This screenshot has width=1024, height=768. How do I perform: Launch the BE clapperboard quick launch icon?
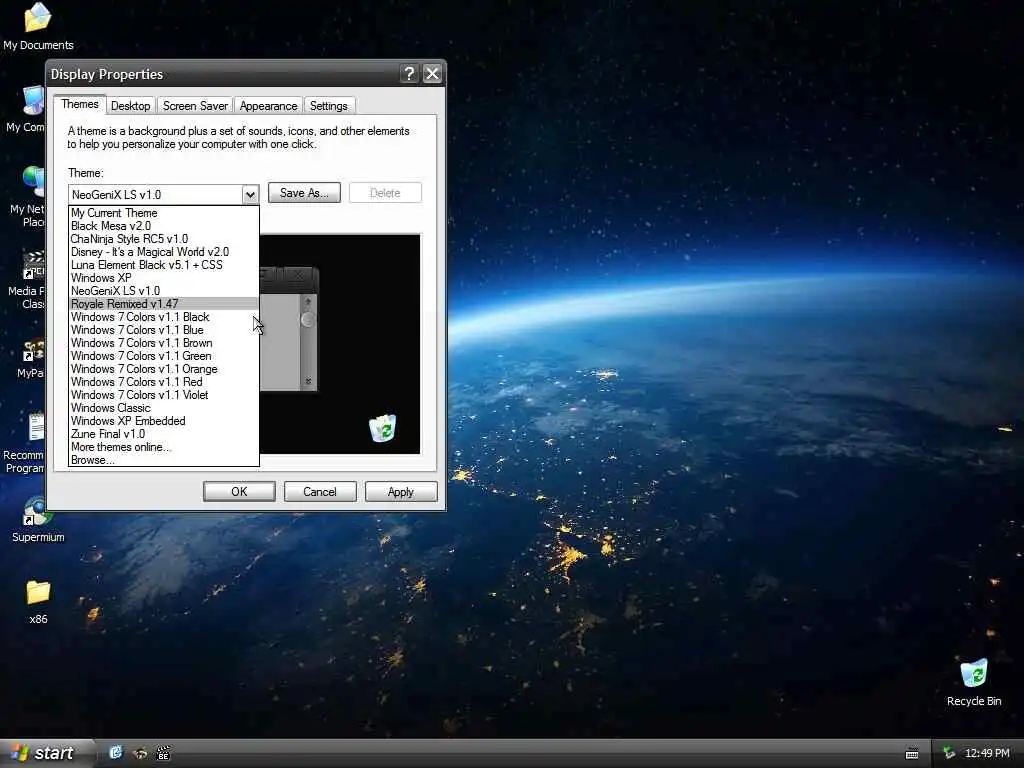(x=163, y=754)
